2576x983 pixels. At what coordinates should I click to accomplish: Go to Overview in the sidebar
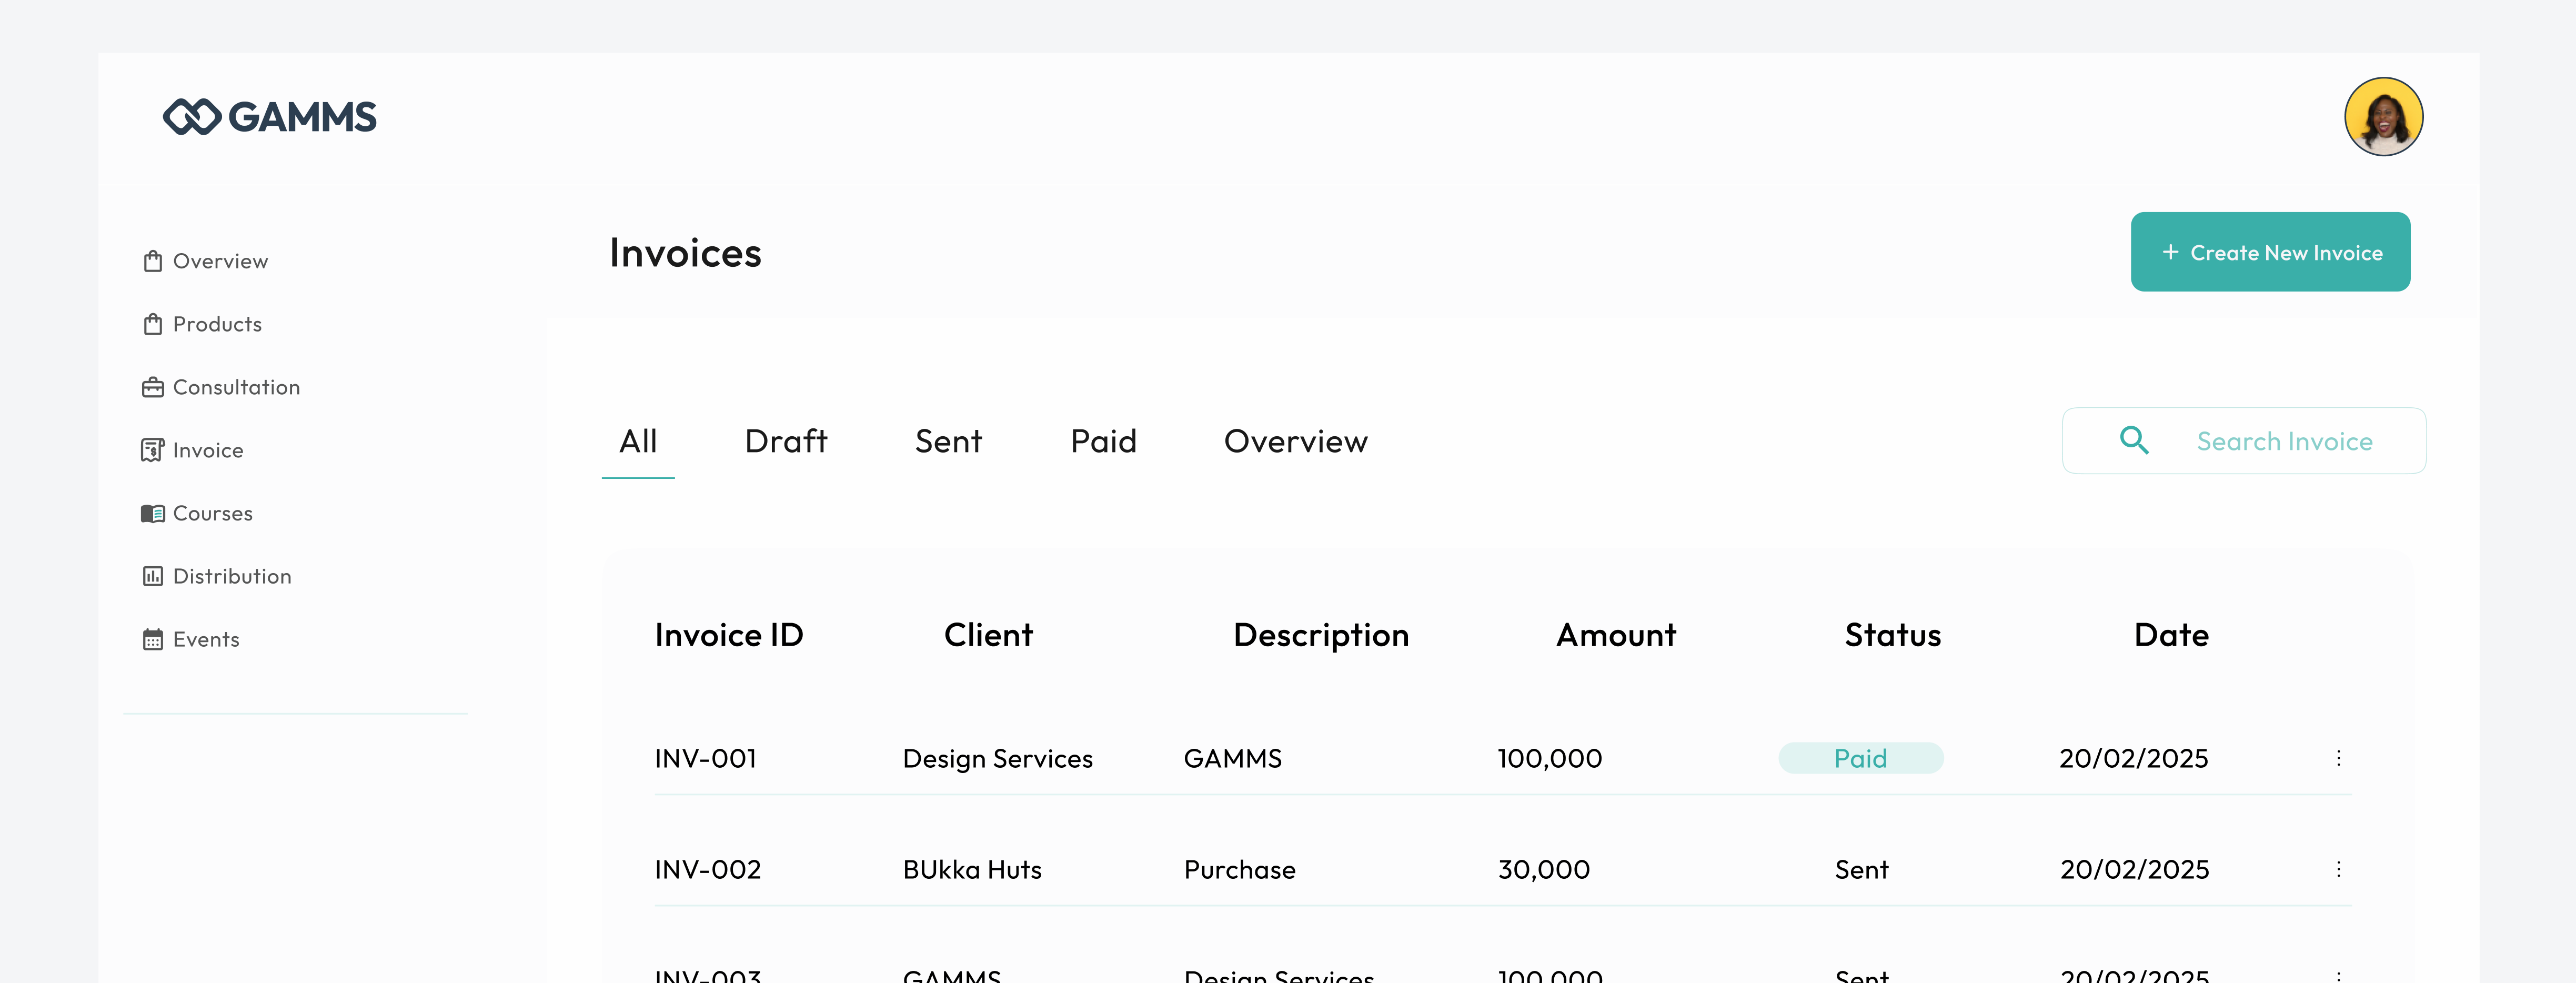[x=220, y=261]
